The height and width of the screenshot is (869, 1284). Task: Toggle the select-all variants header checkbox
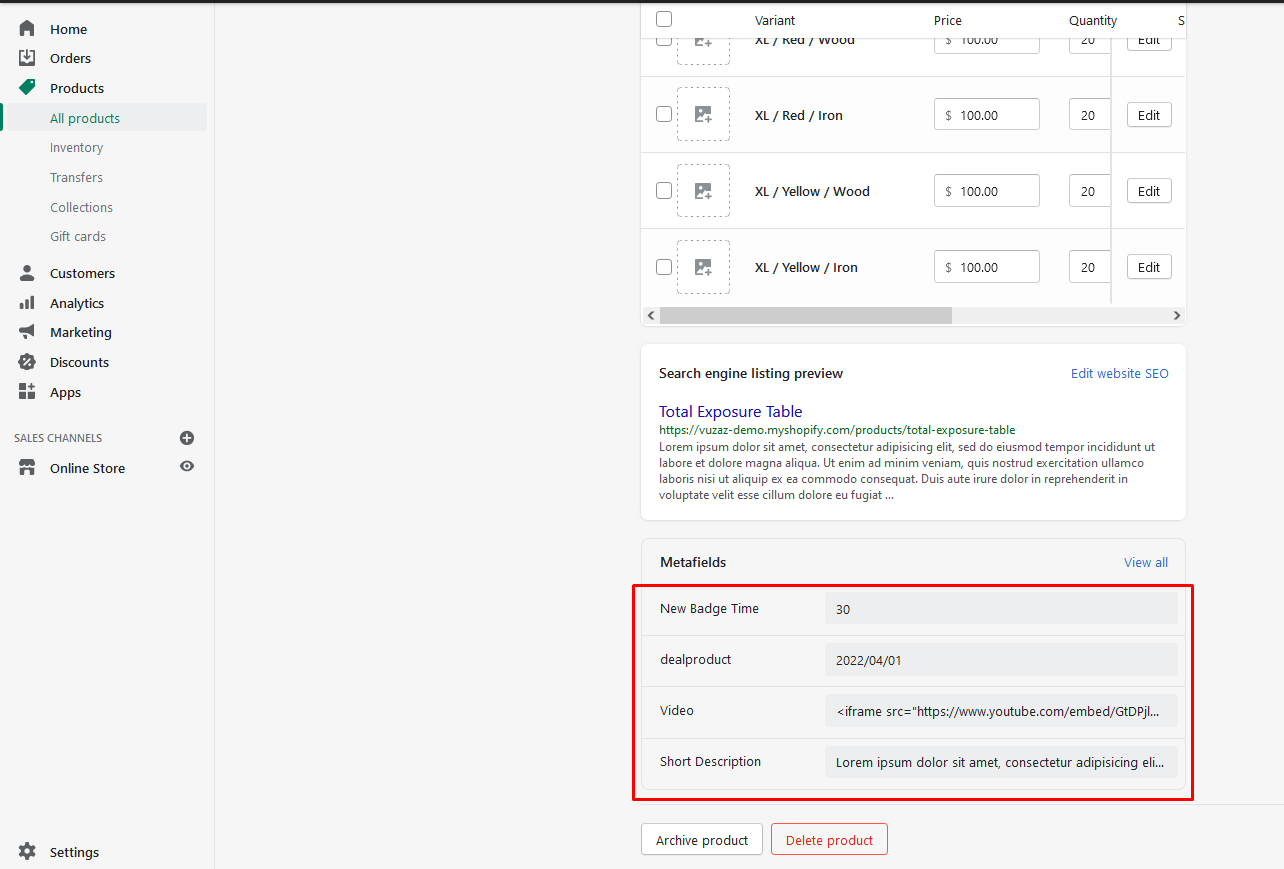point(664,19)
